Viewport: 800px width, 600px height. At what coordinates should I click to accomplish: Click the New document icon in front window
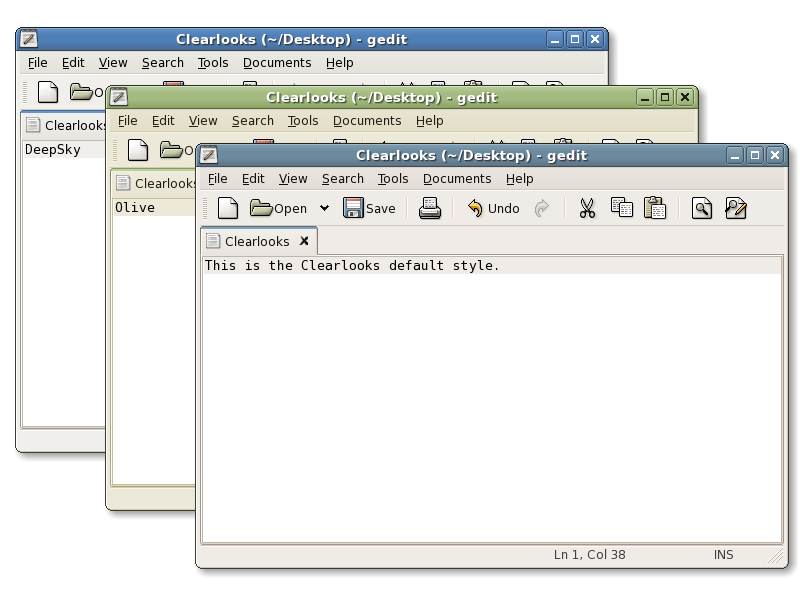click(228, 208)
